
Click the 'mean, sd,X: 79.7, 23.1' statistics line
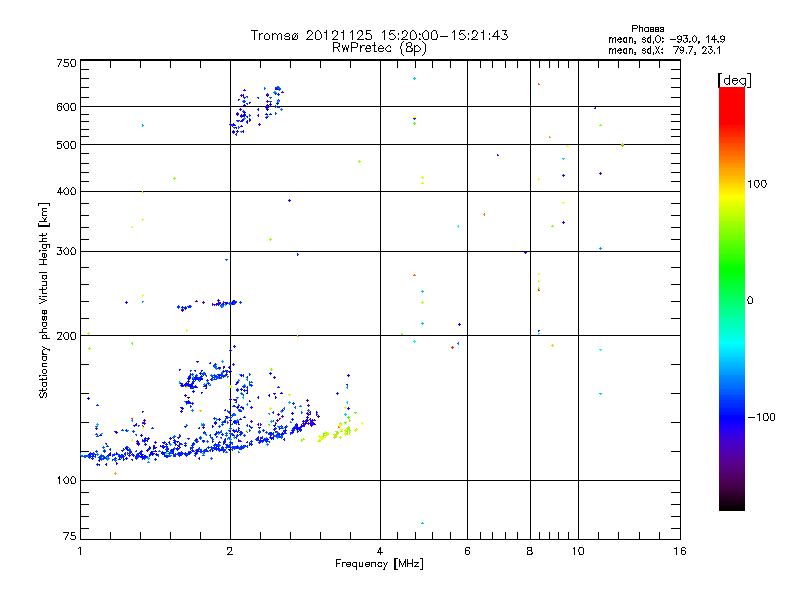664,50
